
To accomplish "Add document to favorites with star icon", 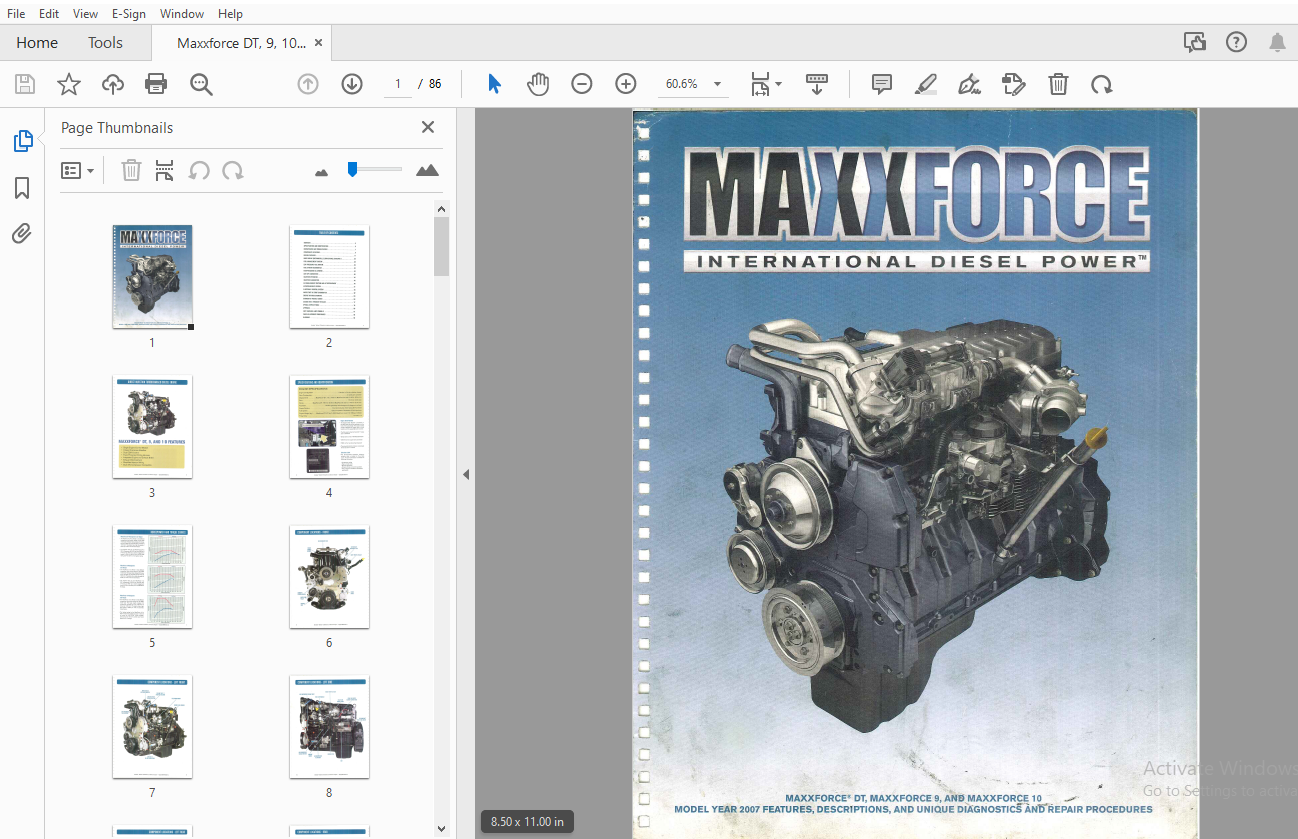I will point(69,84).
